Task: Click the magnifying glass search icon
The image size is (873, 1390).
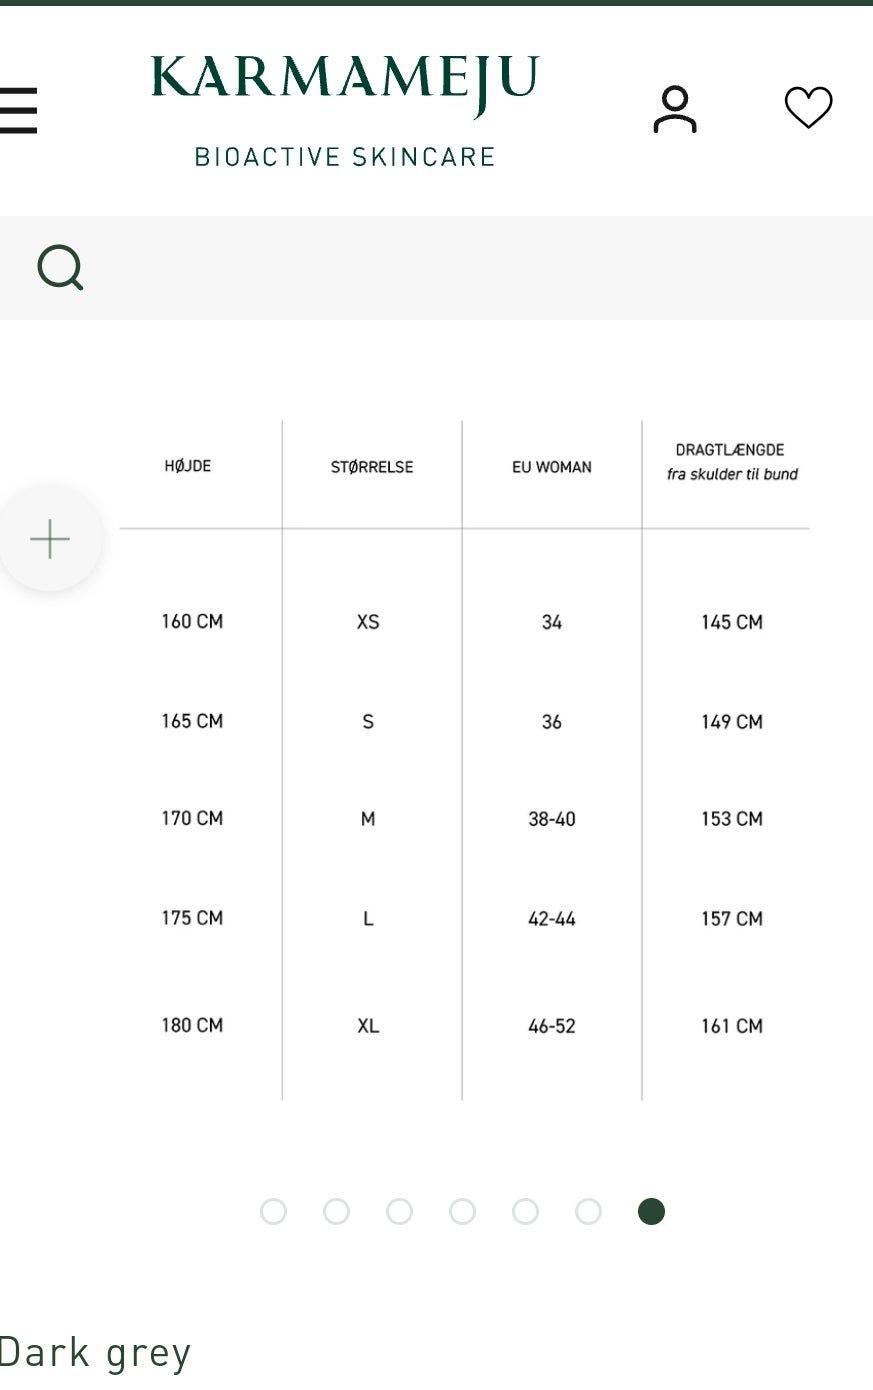Action: (x=60, y=268)
